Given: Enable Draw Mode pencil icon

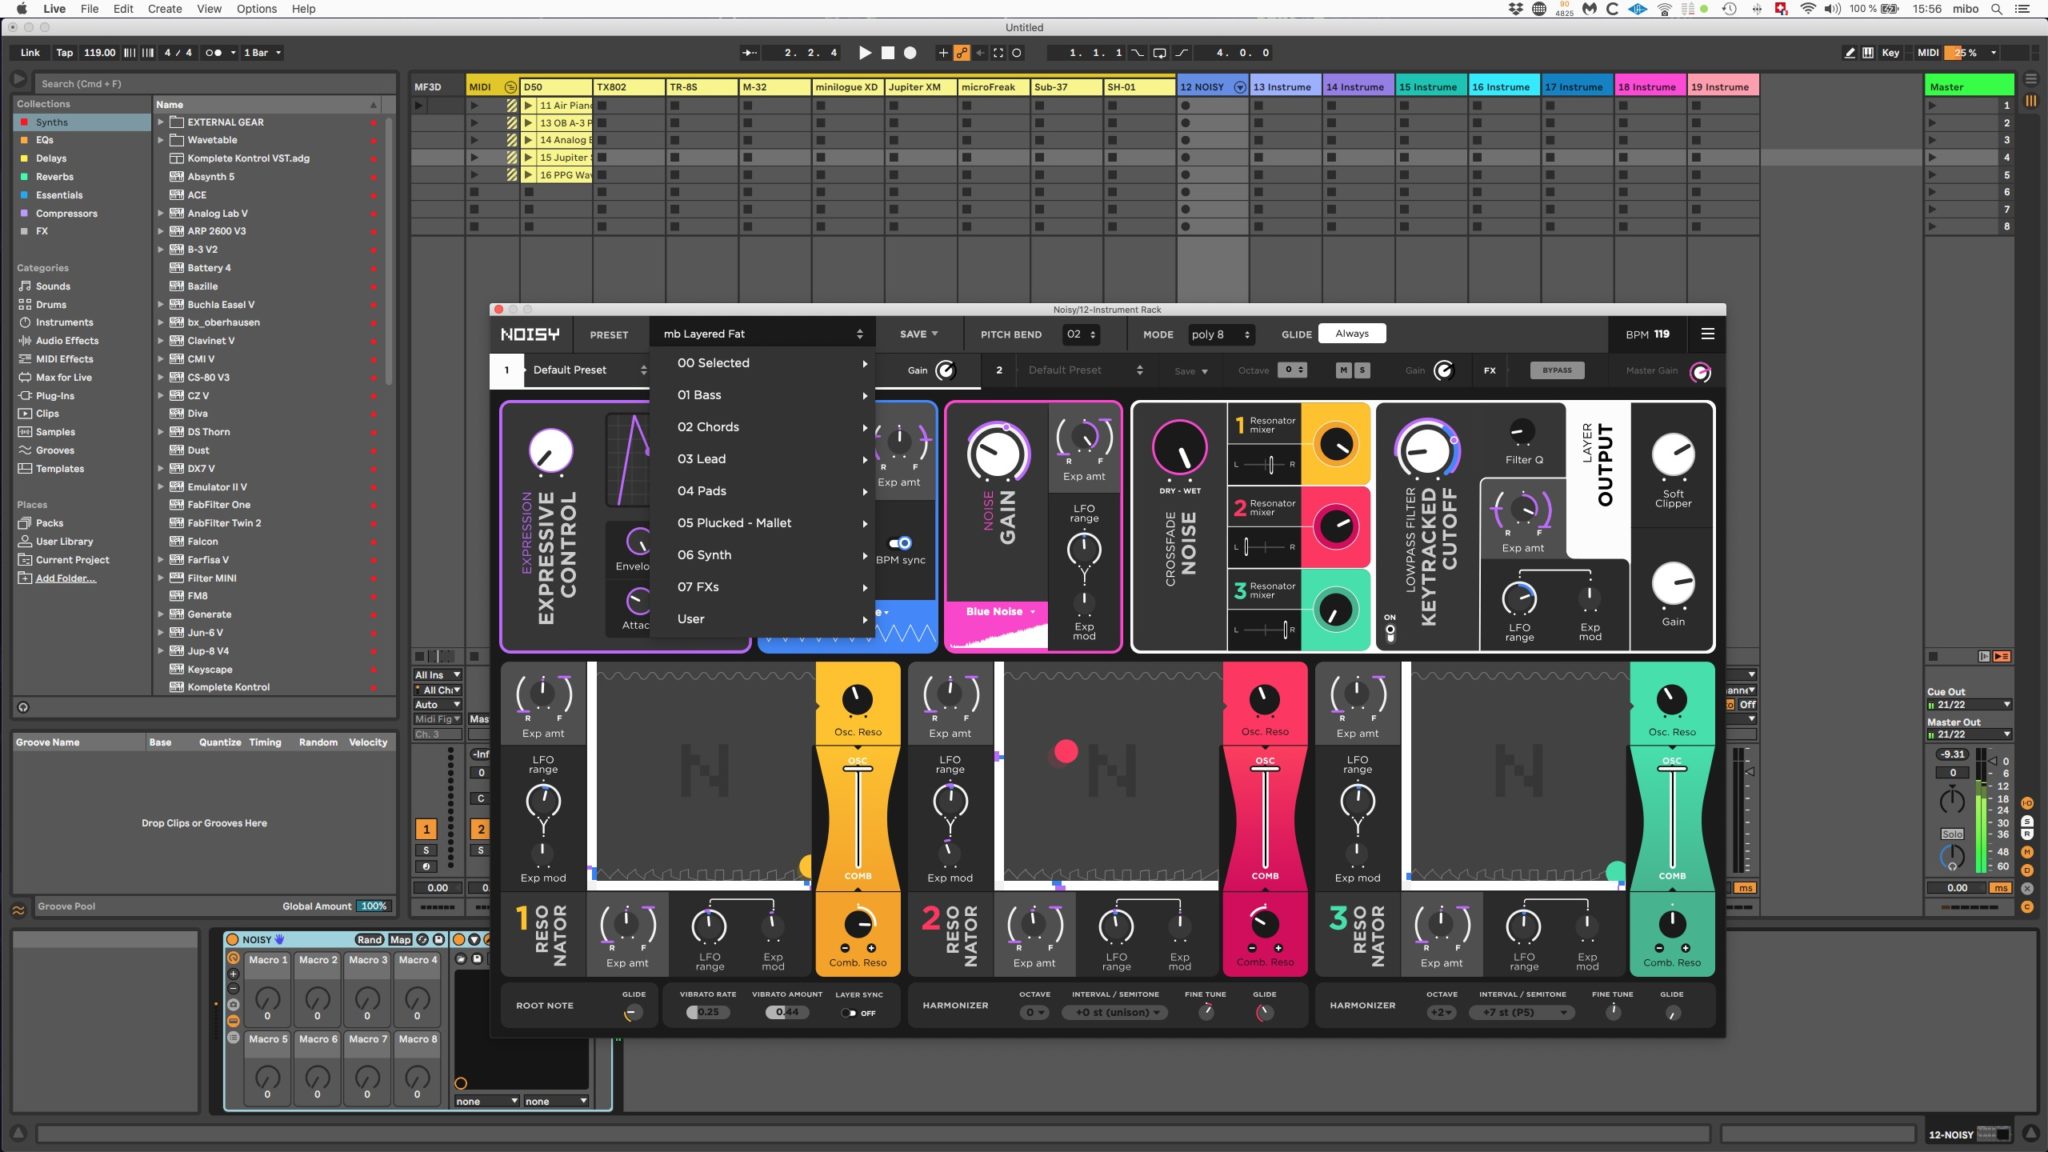Looking at the screenshot, I should tap(1850, 53).
